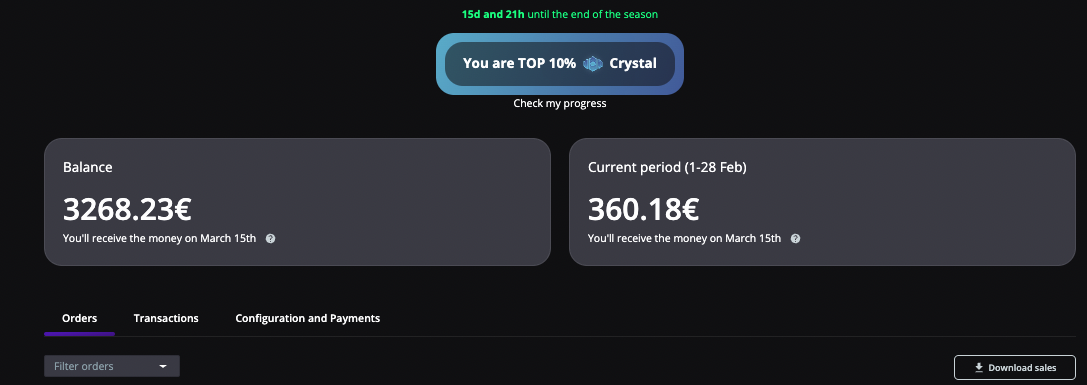Viewport: 1087px width, 385px height.
Task: Click the Crystal gem icon in badge
Action: click(x=593, y=64)
